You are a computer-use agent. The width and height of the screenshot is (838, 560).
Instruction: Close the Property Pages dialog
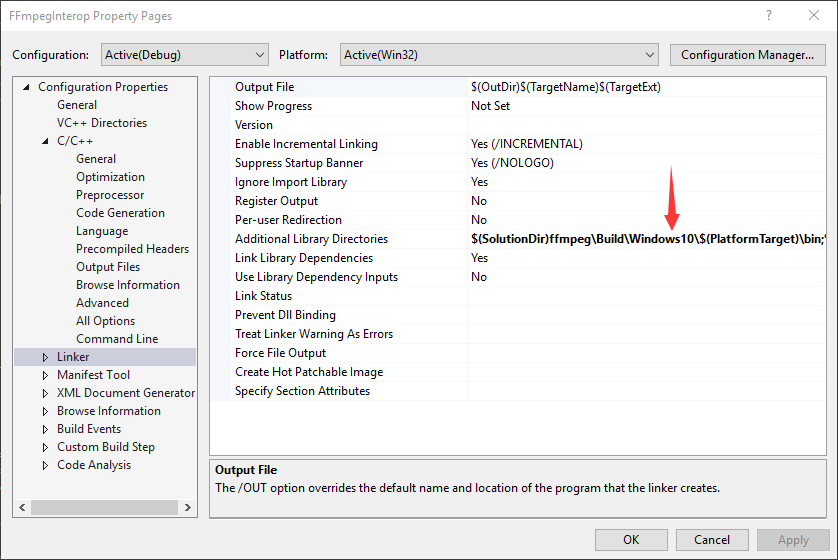coord(813,15)
